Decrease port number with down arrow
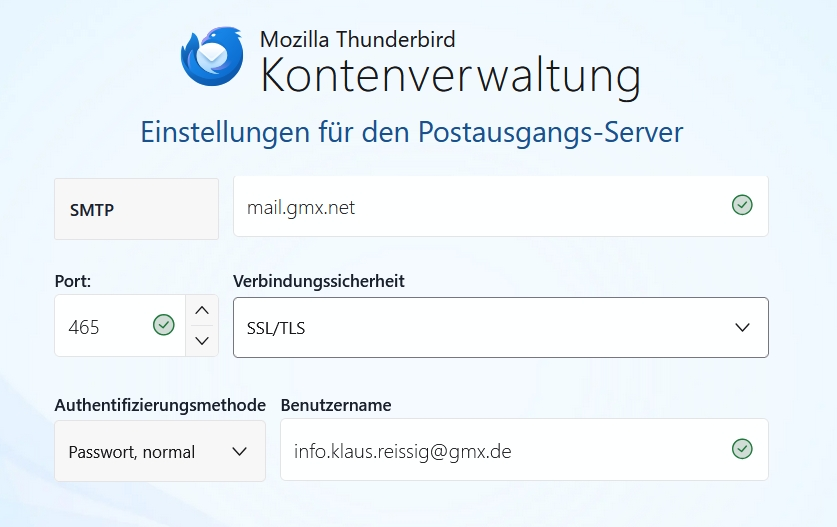 202,341
